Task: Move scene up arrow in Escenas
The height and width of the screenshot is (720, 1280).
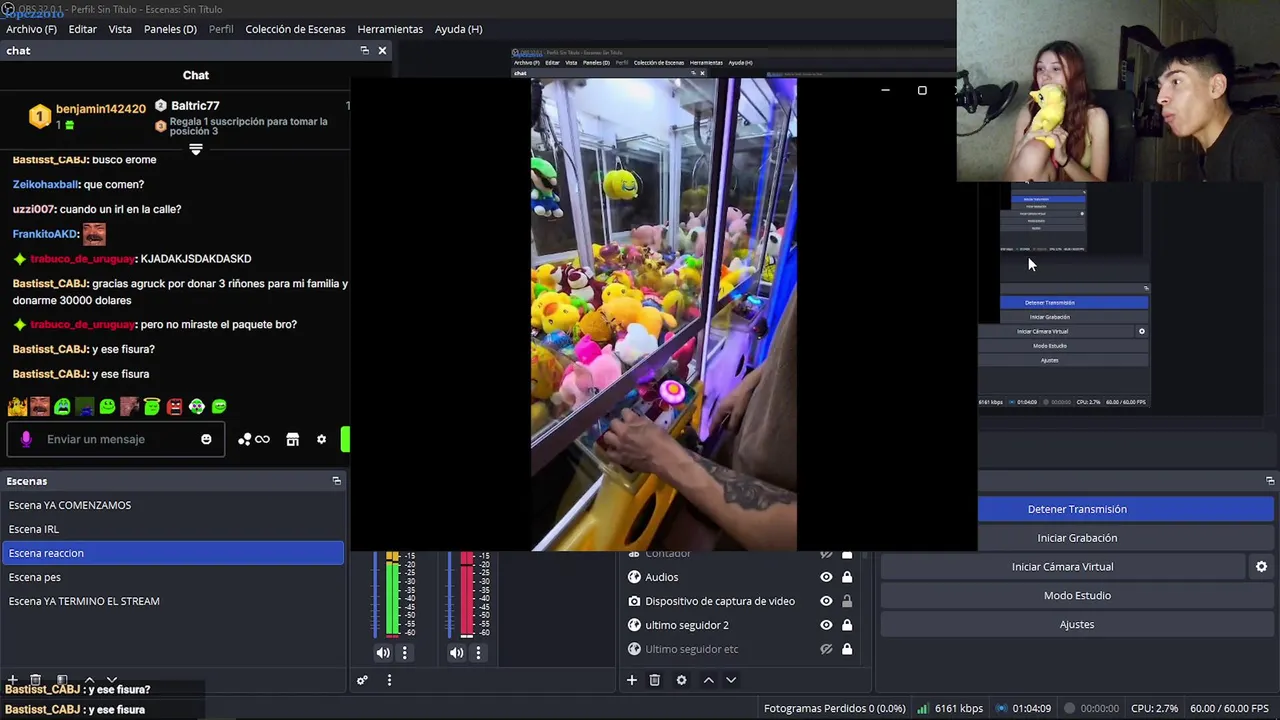Action: coord(89,679)
